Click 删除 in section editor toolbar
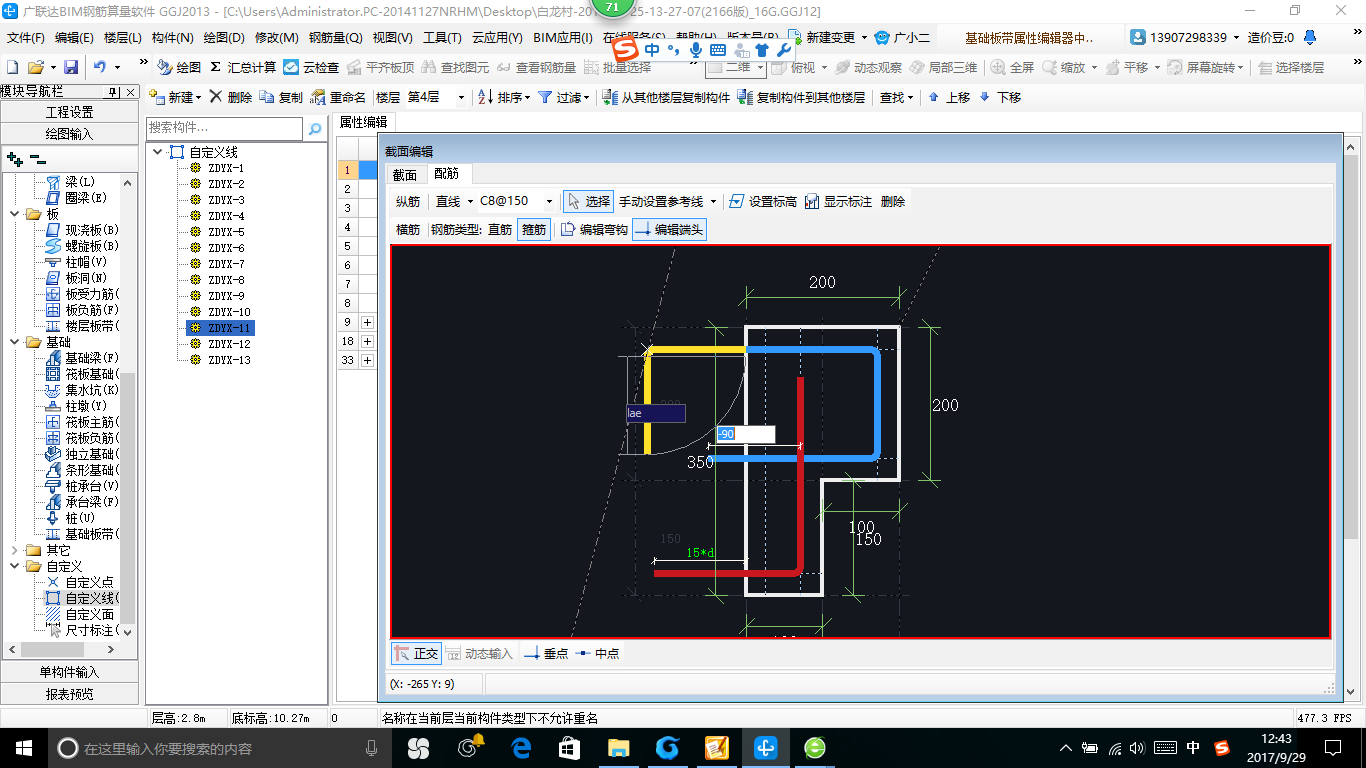This screenshot has width=1366, height=768. (893, 201)
